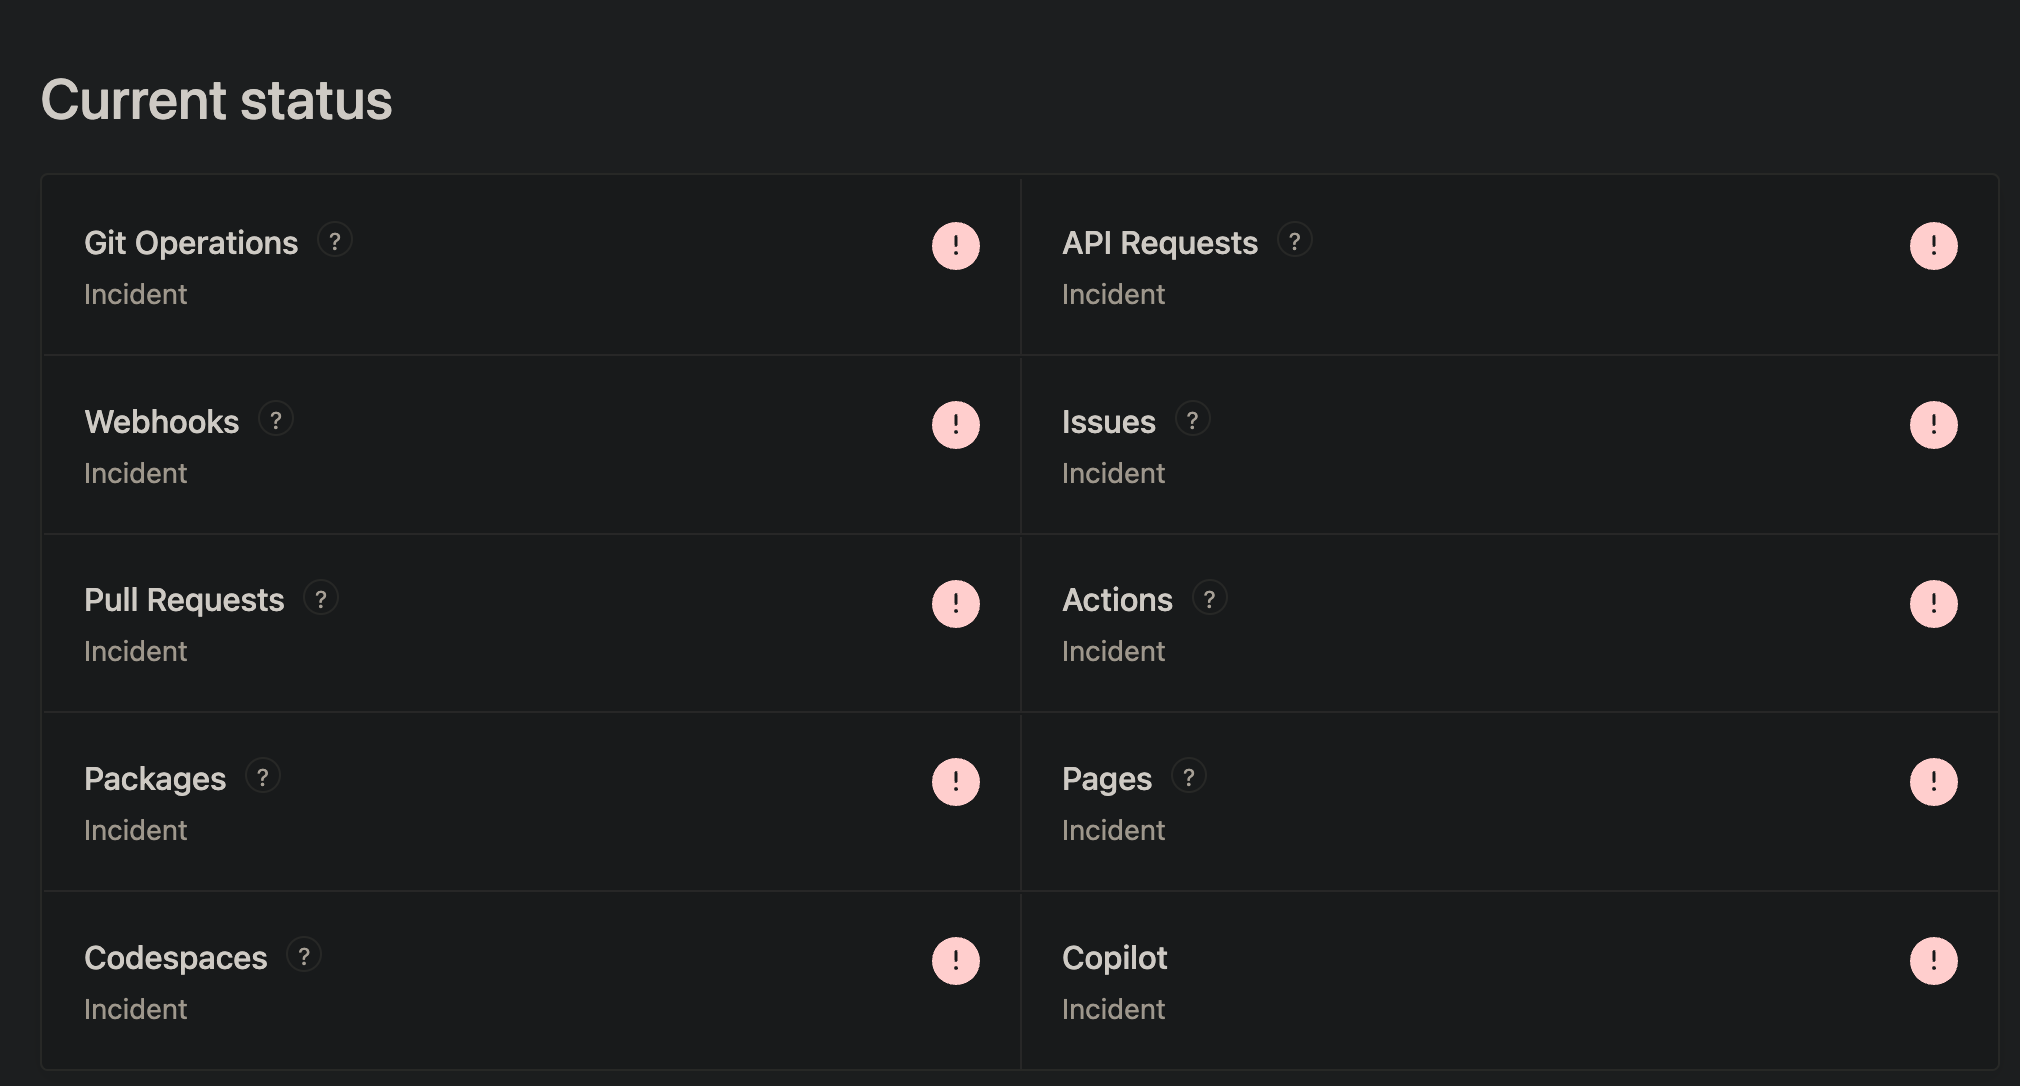Click the help icon beside Issues
2020x1086 pixels.
(1192, 420)
